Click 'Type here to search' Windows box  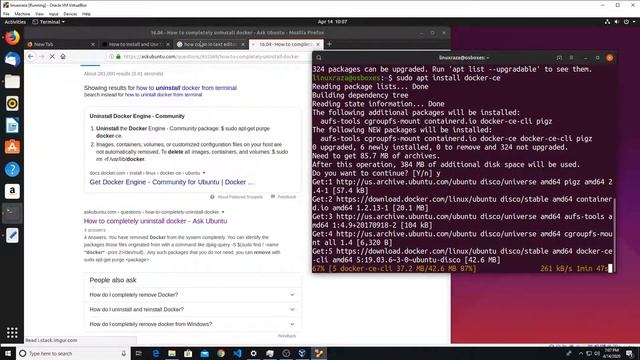[73, 353]
